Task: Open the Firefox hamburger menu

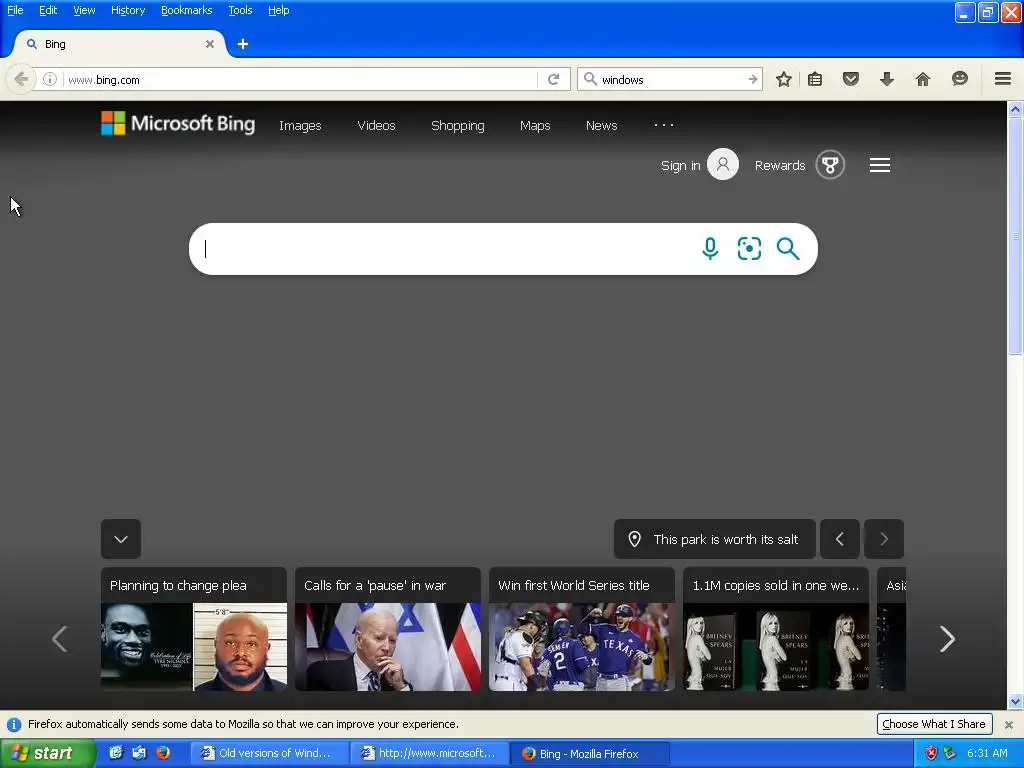Action: coord(1003,79)
